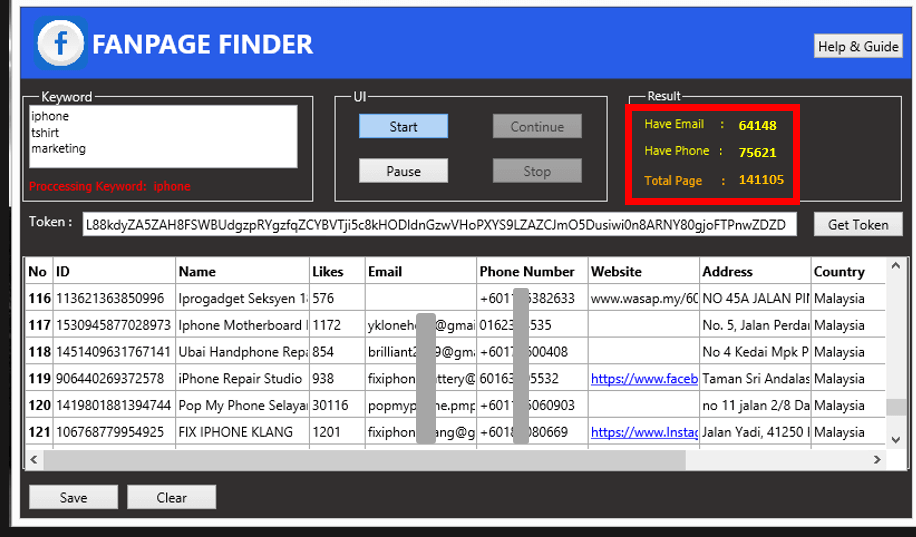Click Get Token button
Image resolution: width=916 pixels, height=537 pixels.
tap(858, 224)
